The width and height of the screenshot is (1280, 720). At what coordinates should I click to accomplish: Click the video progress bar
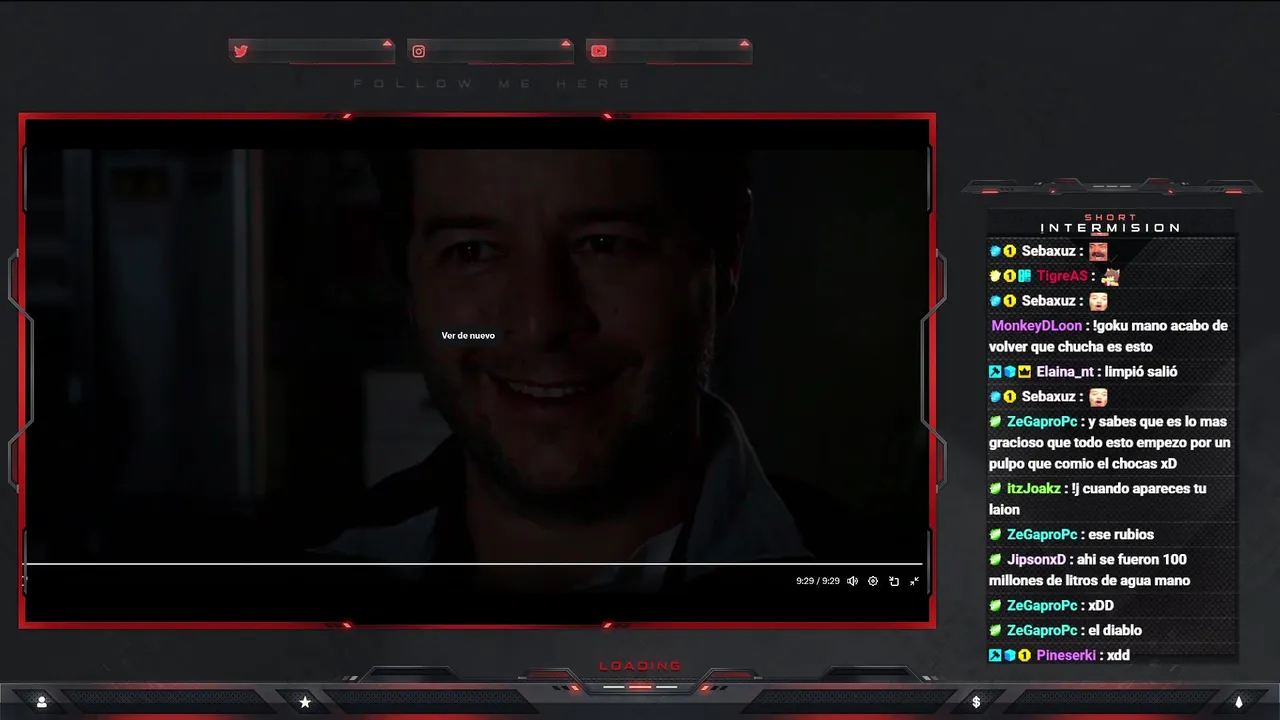coord(473,564)
